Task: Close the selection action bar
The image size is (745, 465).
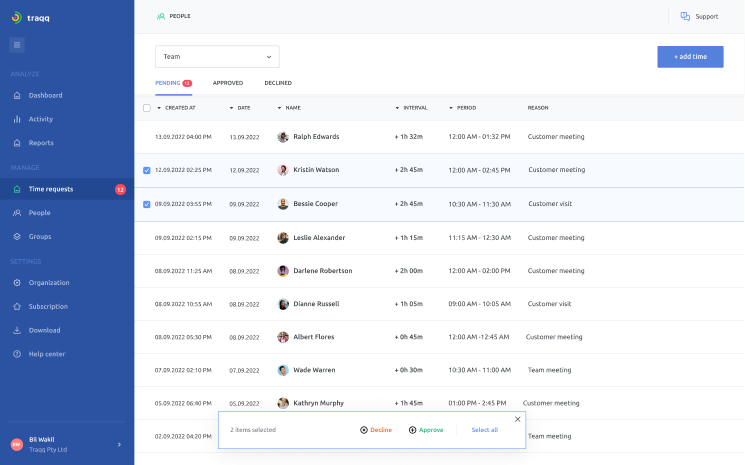Action: pos(517,419)
